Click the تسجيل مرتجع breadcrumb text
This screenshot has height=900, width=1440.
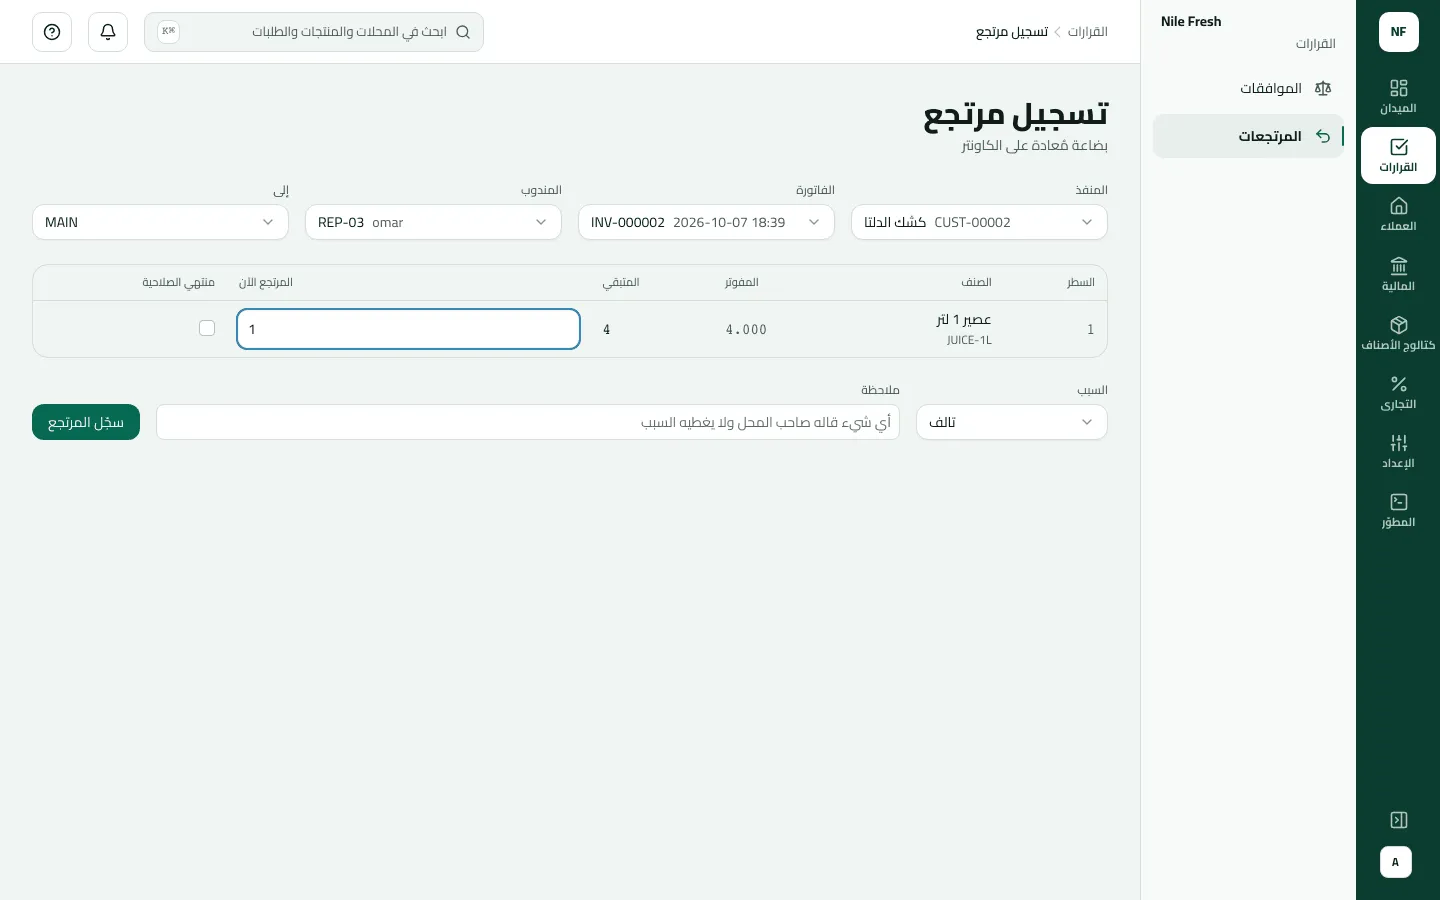pos(1012,32)
